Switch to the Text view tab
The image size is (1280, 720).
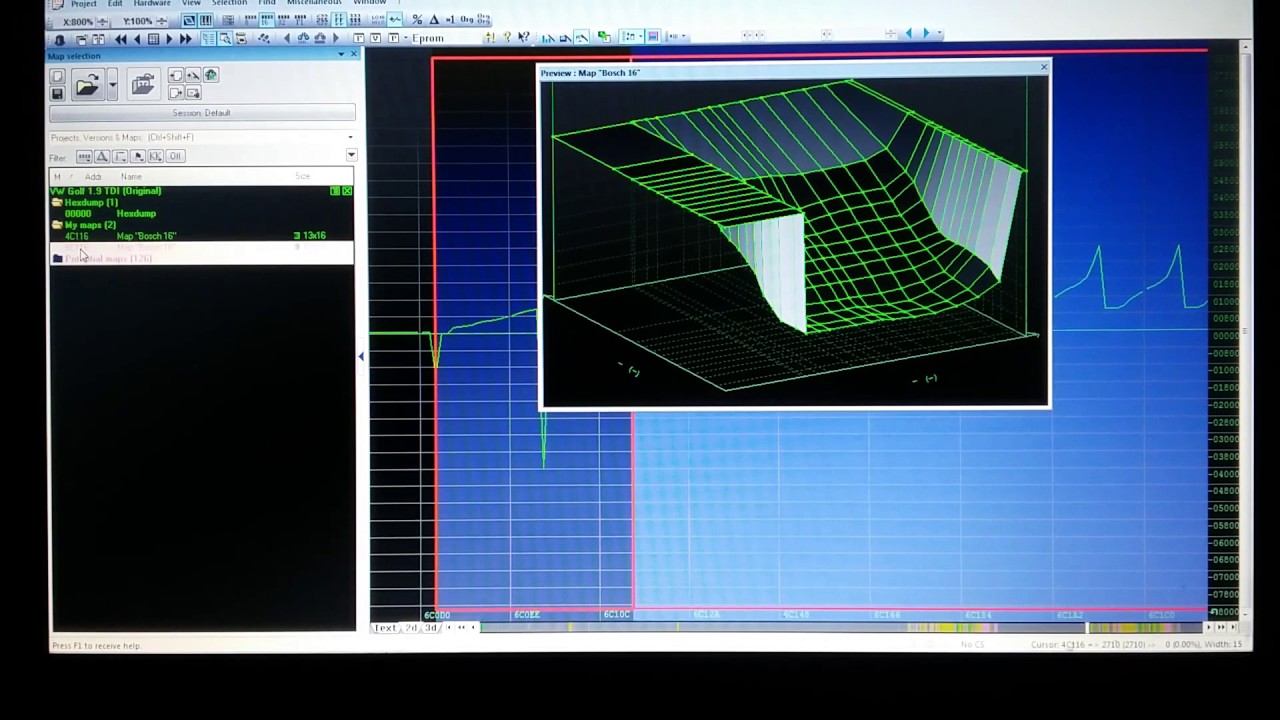coord(385,628)
